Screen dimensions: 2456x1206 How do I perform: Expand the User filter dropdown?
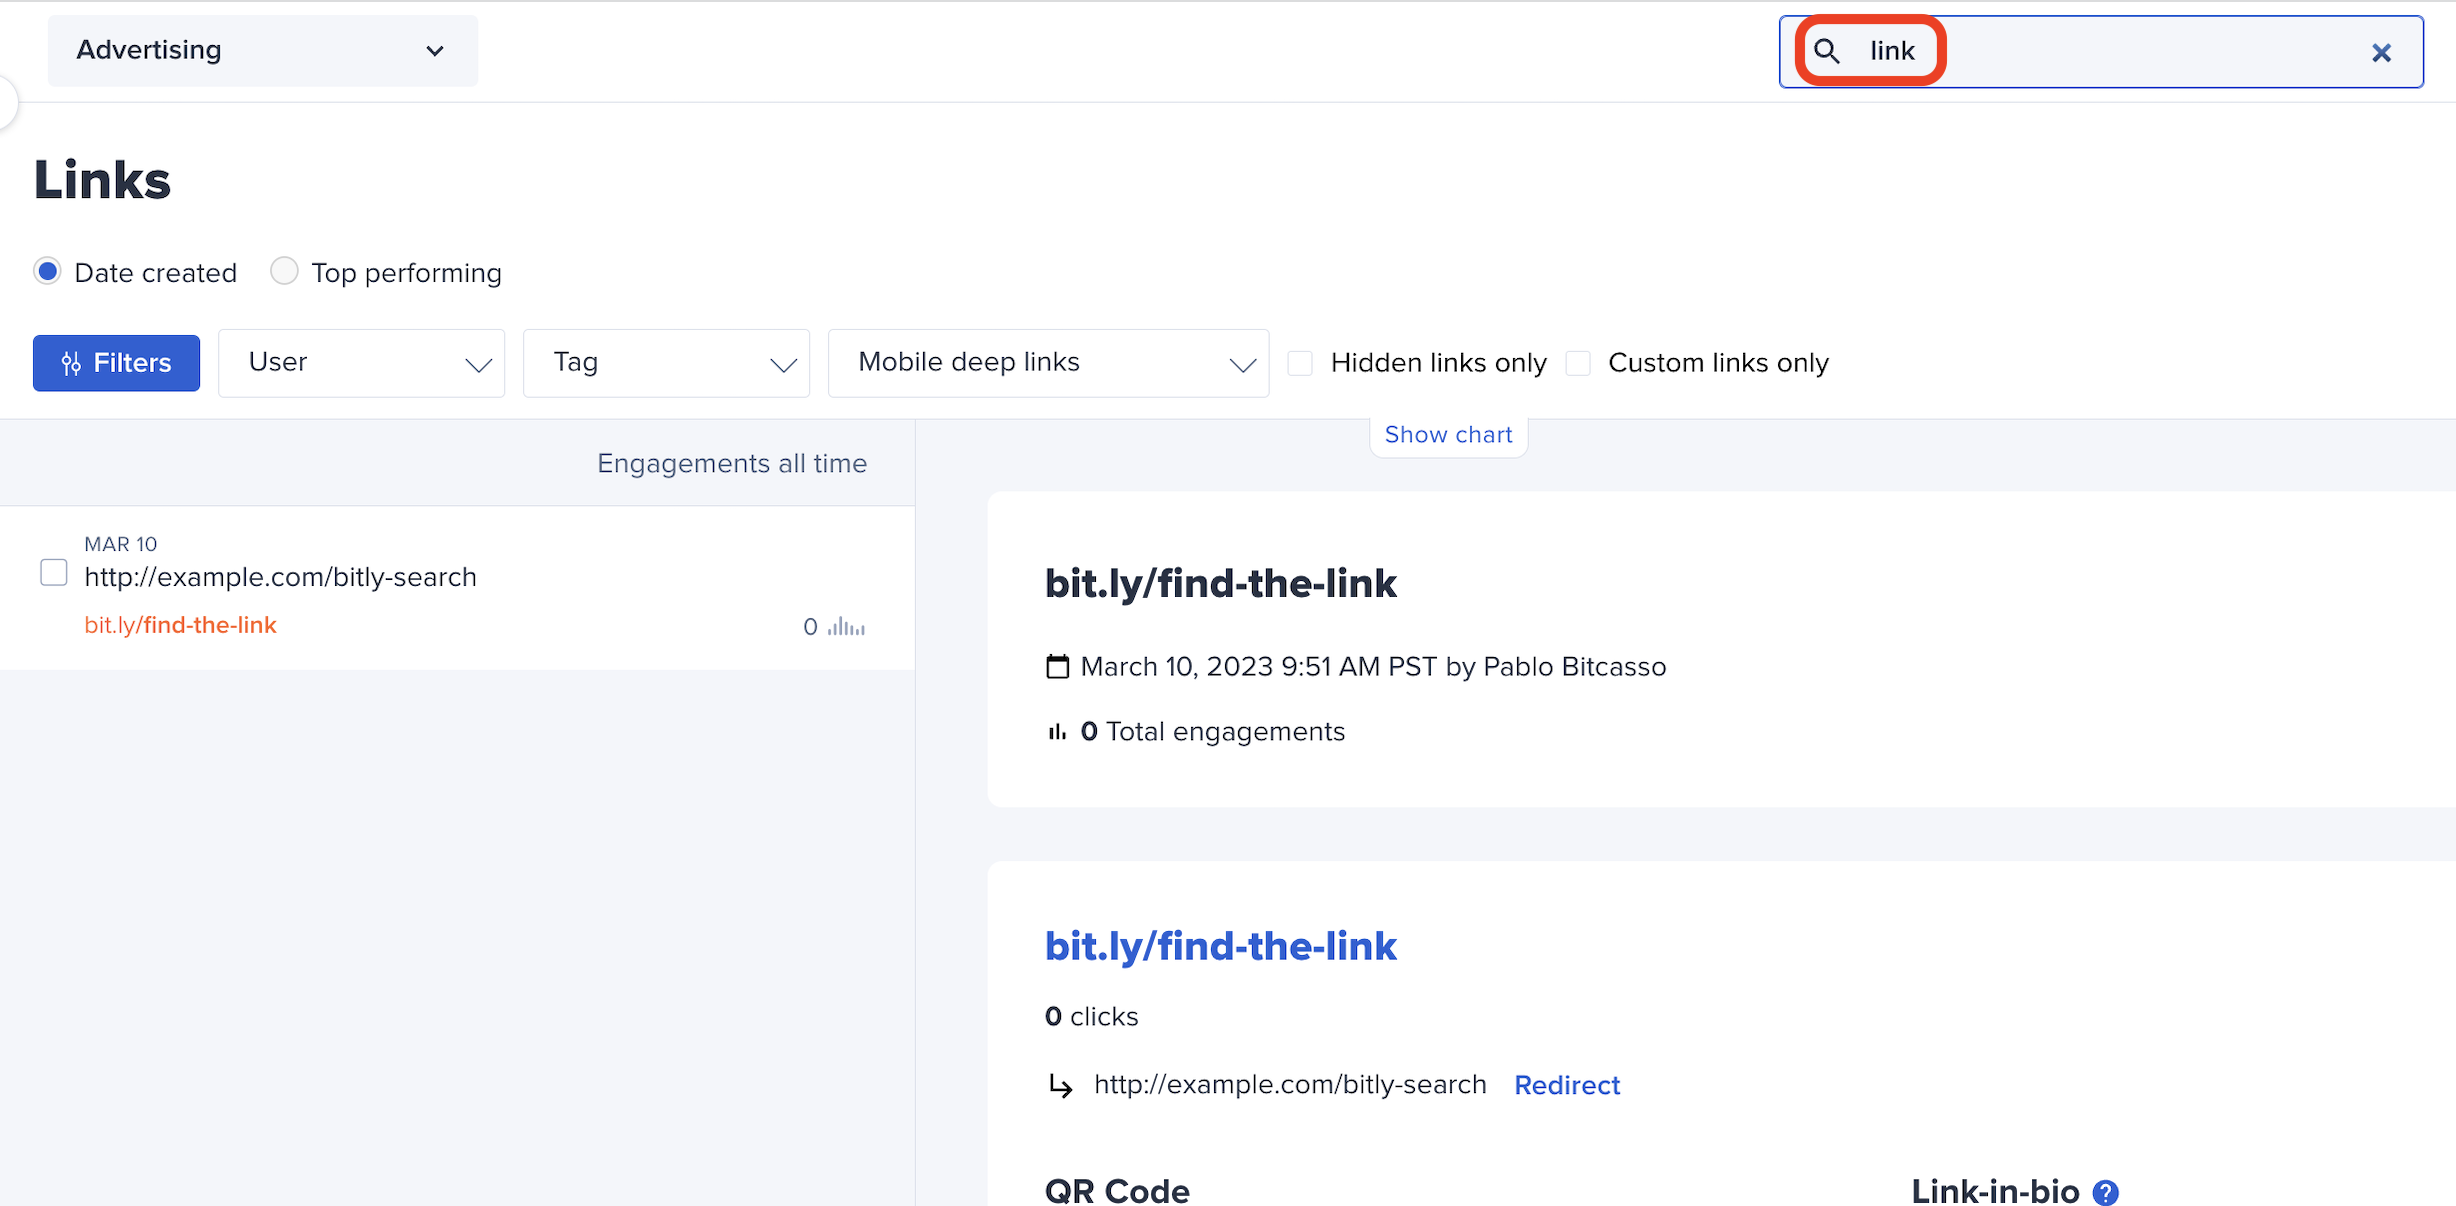pyautogui.click(x=361, y=362)
